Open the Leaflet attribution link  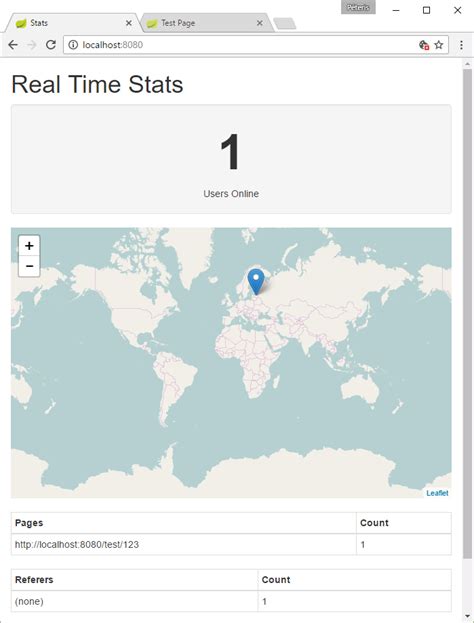pyautogui.click(x=437, y=493)
